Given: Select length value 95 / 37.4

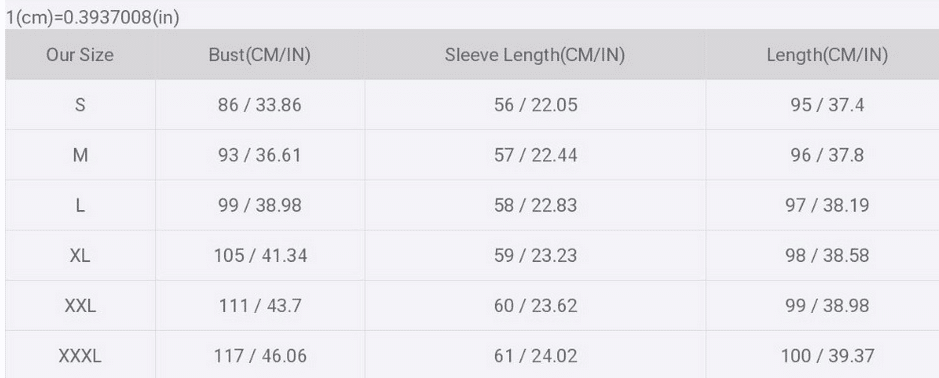Looking at the screenshot, I should pos(827,105).
